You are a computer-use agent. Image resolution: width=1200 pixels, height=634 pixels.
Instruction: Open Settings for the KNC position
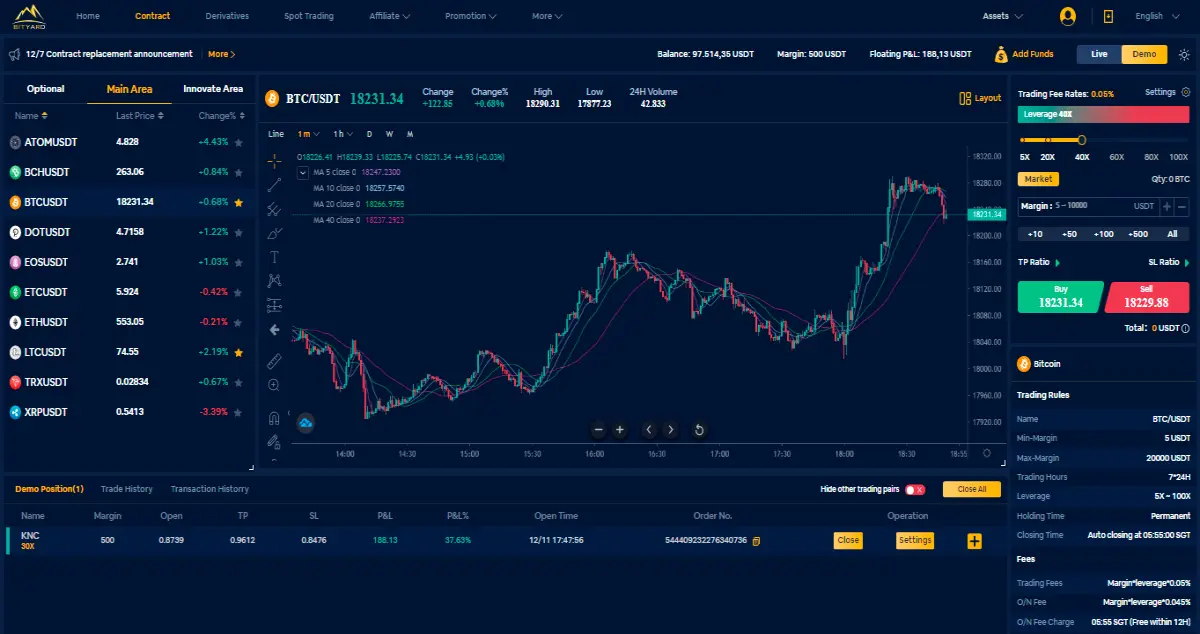coord(915,540)
